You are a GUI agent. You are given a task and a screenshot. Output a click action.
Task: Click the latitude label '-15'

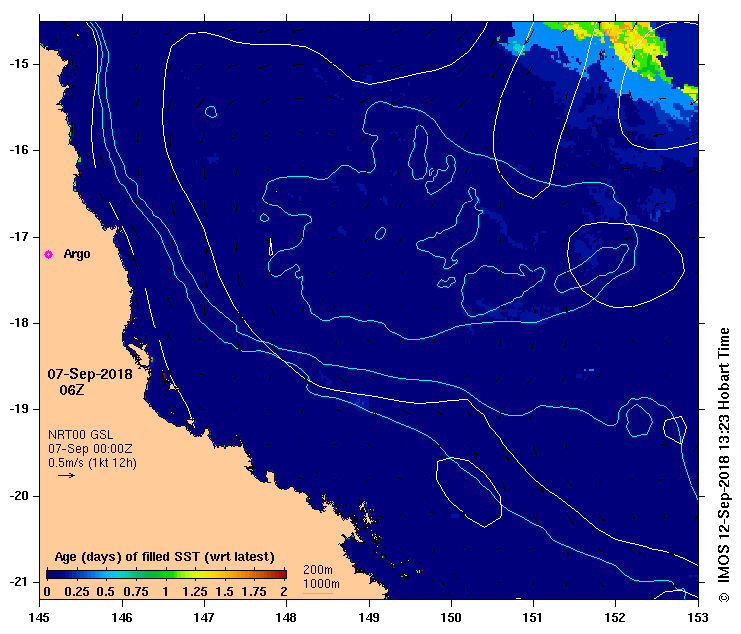pos(18,64)
